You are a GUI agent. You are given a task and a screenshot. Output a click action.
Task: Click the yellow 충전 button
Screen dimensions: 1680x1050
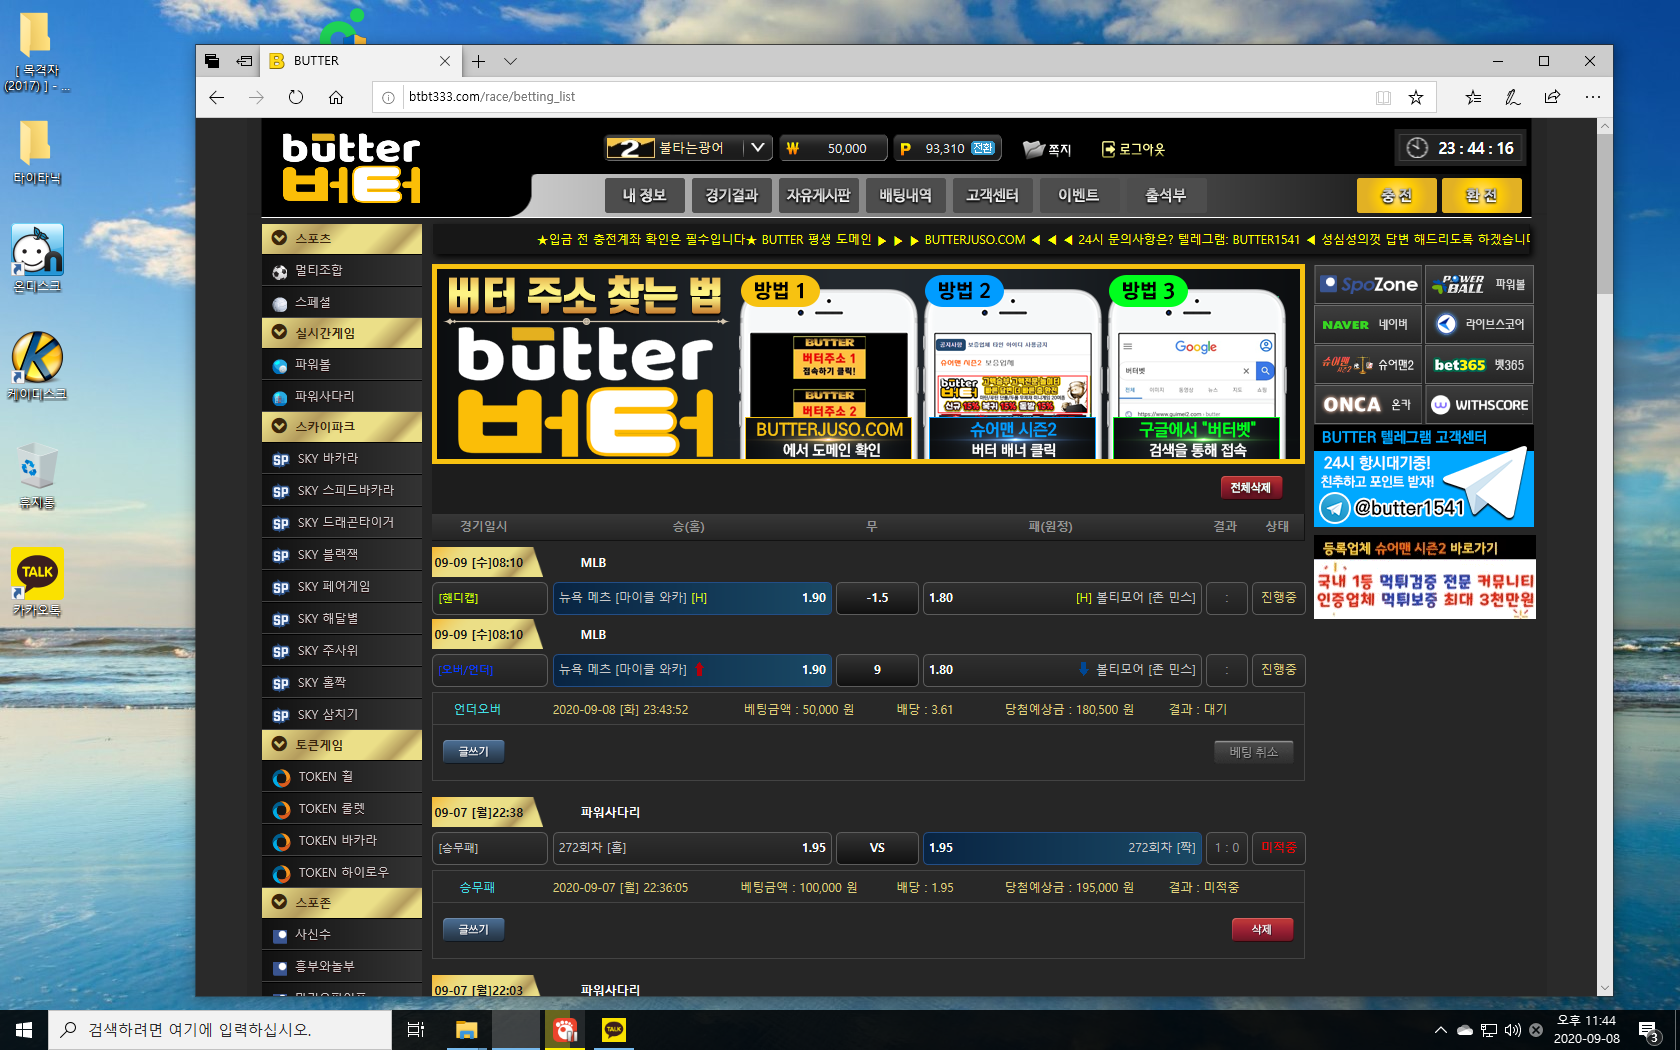click(1396, 195)
